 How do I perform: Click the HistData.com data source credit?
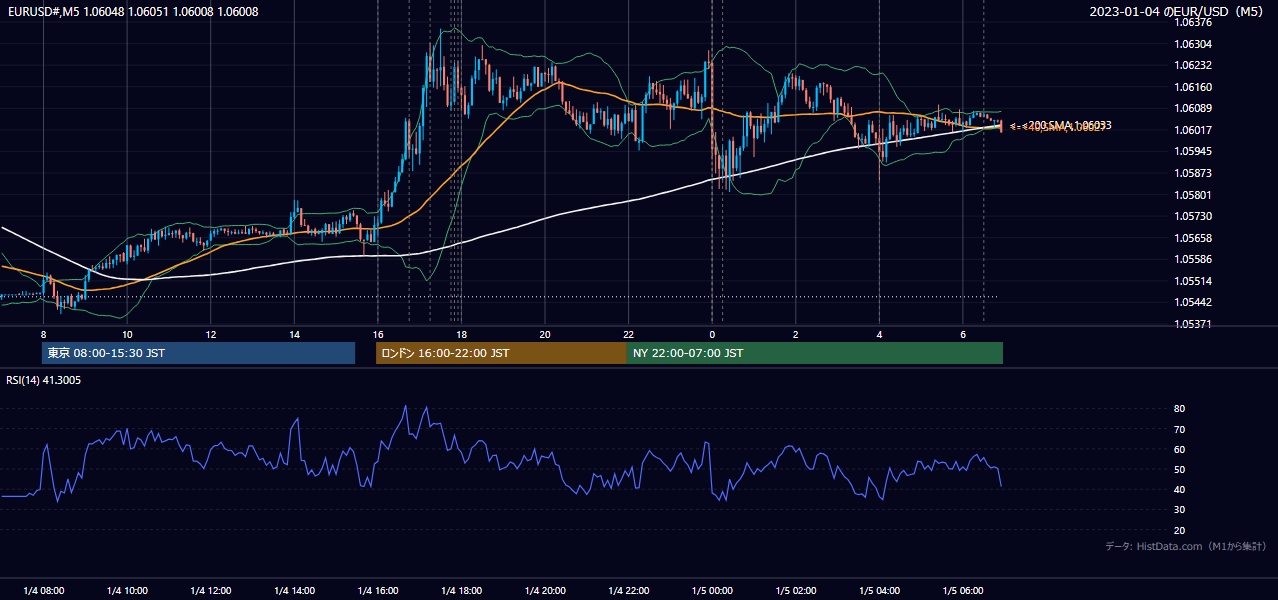[x=1186, y=546]
